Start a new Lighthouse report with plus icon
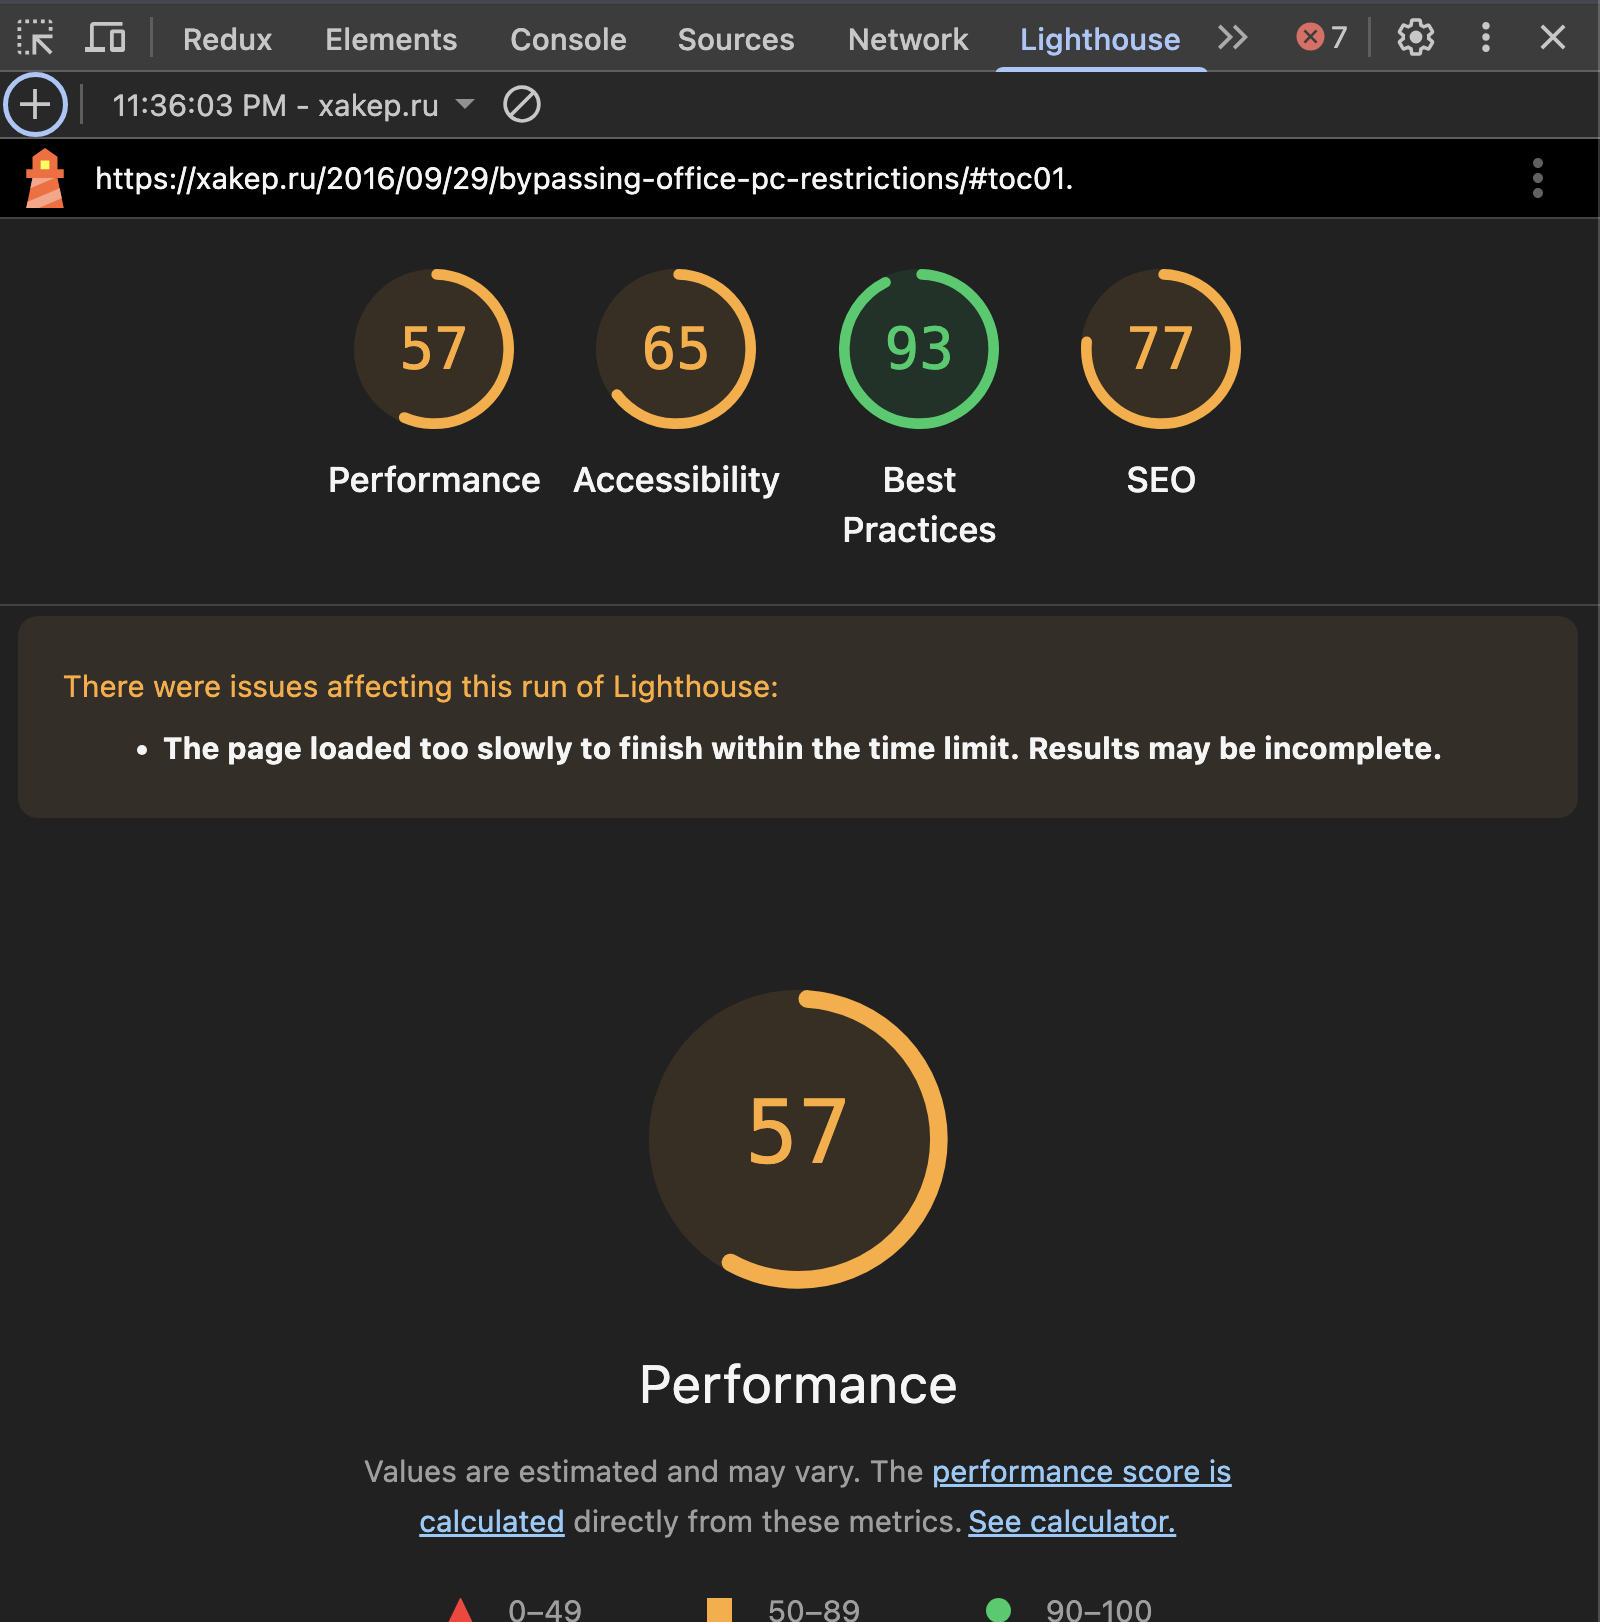The height and width of the screenshot is (1622, 1600). [35, 104]
